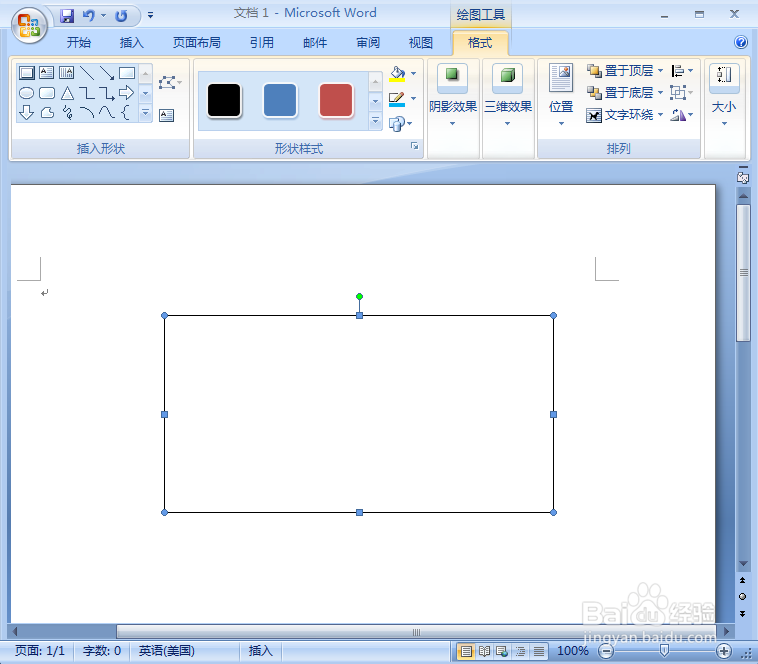Open the change shape button

click(x=400, y=124)
